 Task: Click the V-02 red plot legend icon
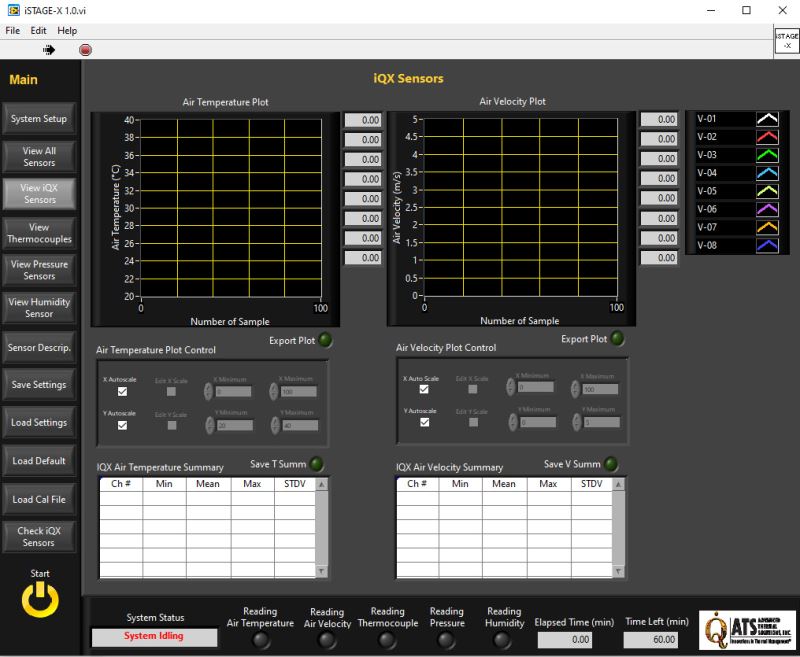pos(767,137)
